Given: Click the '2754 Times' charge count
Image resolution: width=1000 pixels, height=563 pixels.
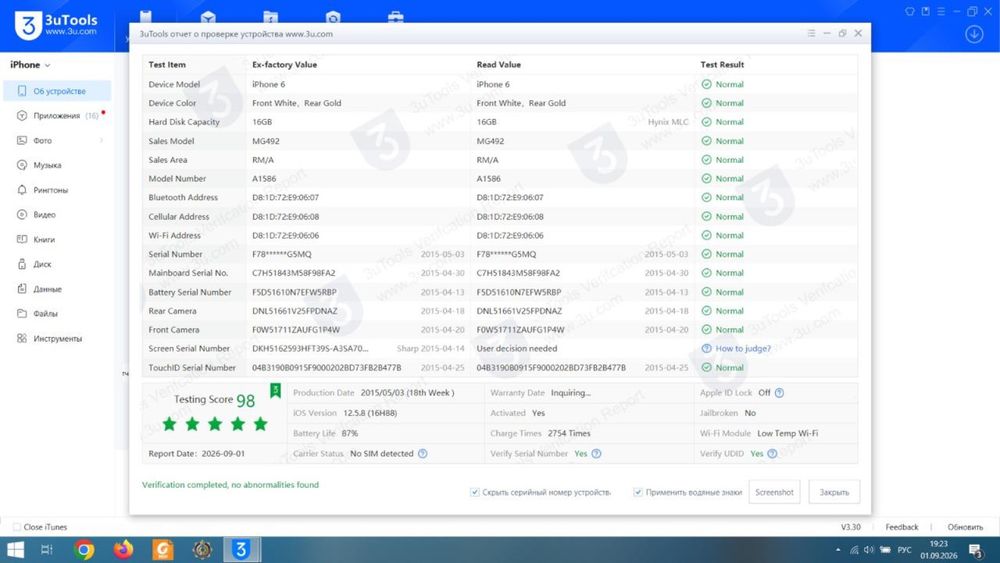Looking at the screenshot, I should 569,433.
